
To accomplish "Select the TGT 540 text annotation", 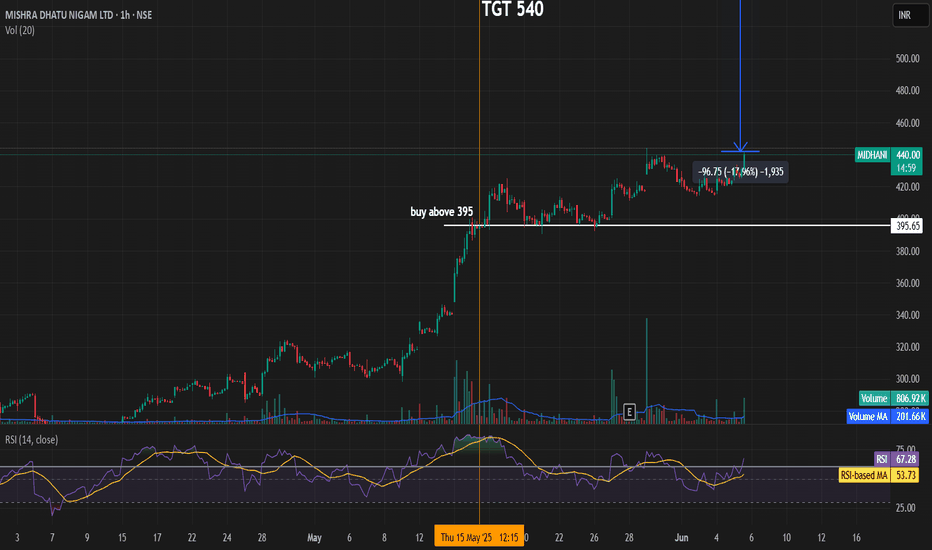I will point(512,9).
